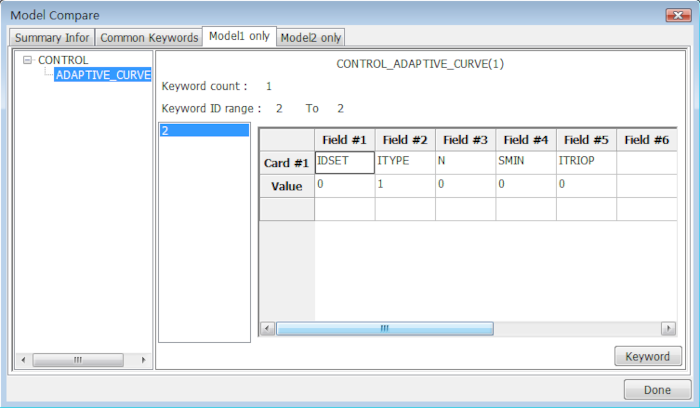Select the Model1 only tab
The width and height of the screenshot is (700, 408).
pyautogui.click(x=239, y=36)
